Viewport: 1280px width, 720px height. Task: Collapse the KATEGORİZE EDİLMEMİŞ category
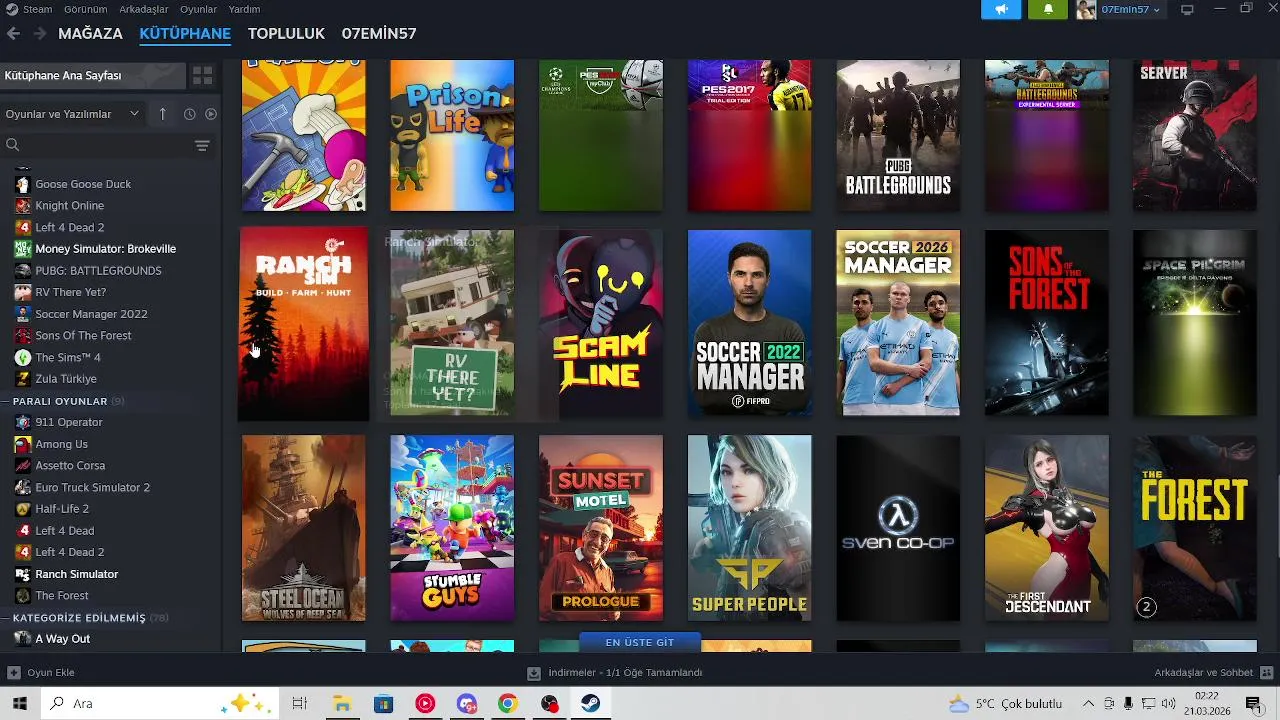[7, 618]
